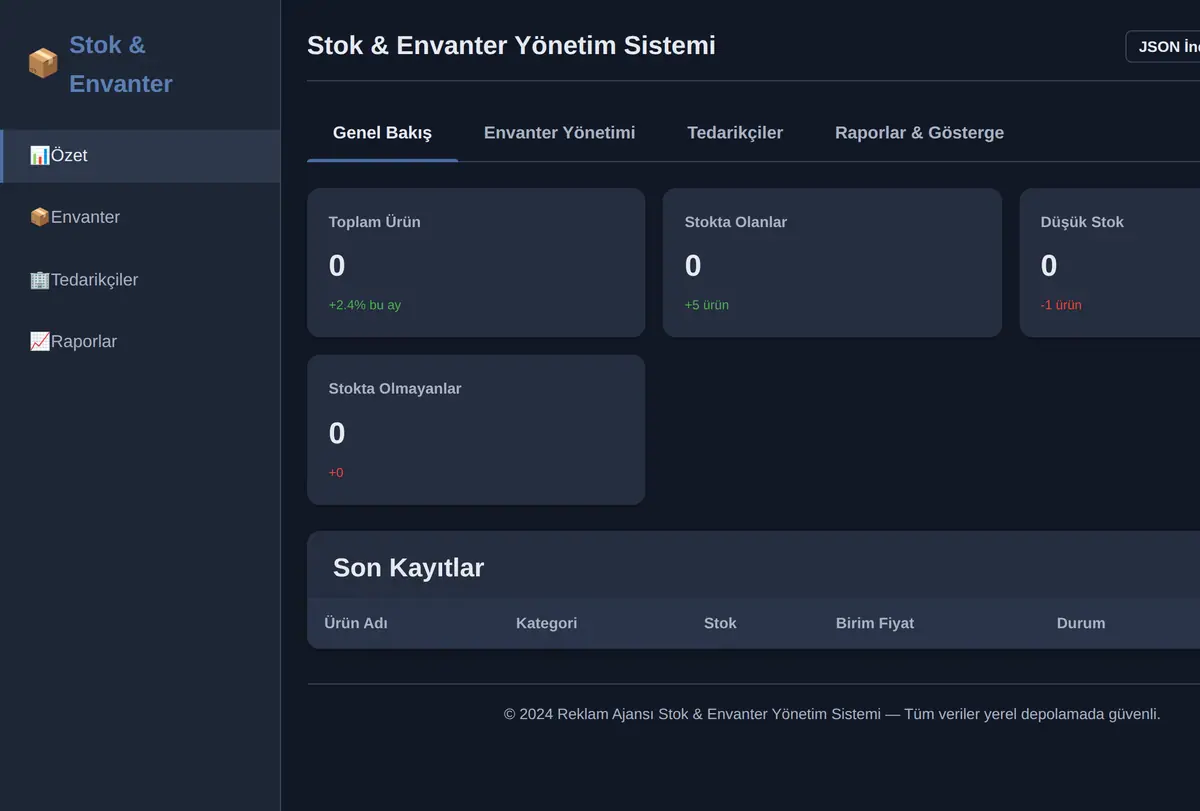
Task: Click the '+2.4% bu ay' text
Action: point(365,305)
